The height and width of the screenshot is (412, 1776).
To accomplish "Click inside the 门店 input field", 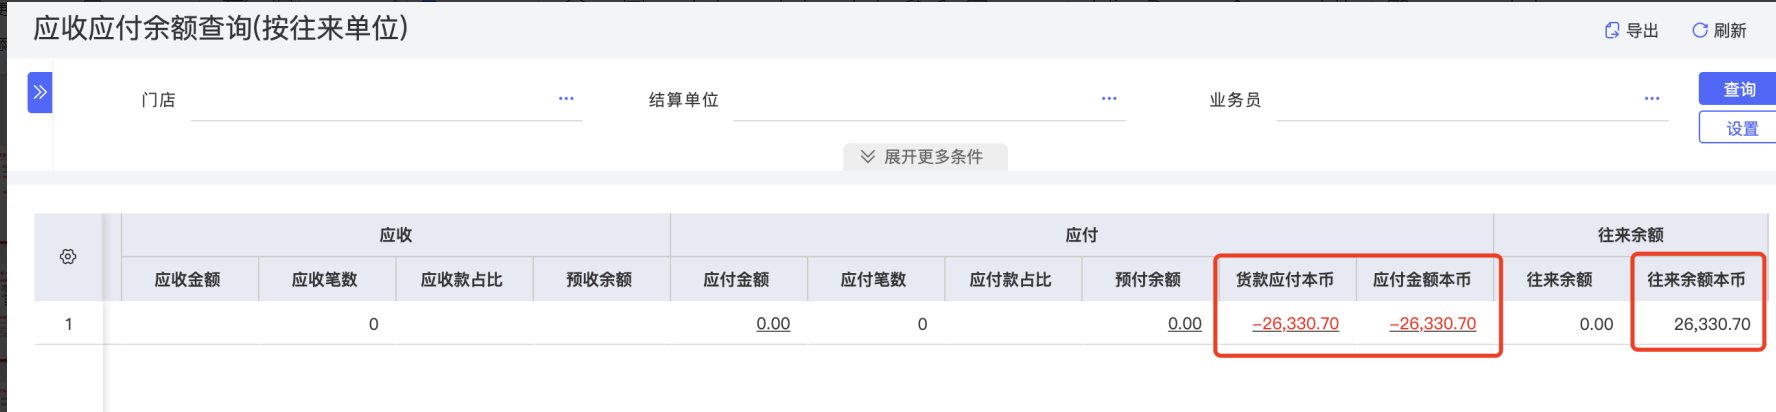I will [370, 101].
